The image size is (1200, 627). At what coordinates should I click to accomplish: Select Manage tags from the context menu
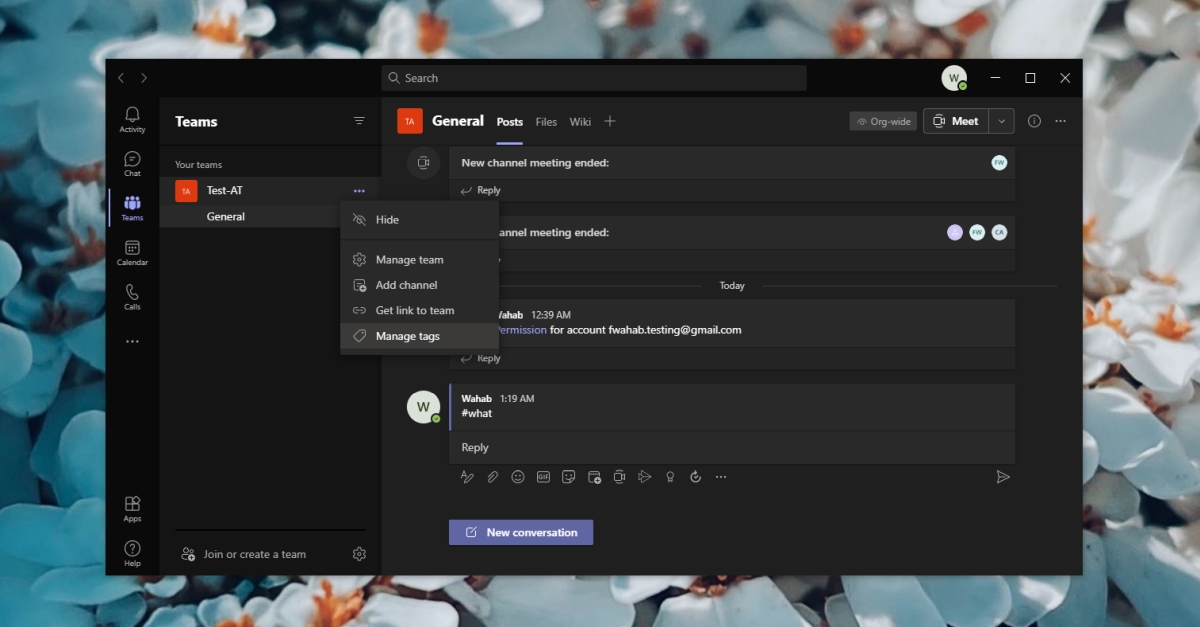[408, 335]
